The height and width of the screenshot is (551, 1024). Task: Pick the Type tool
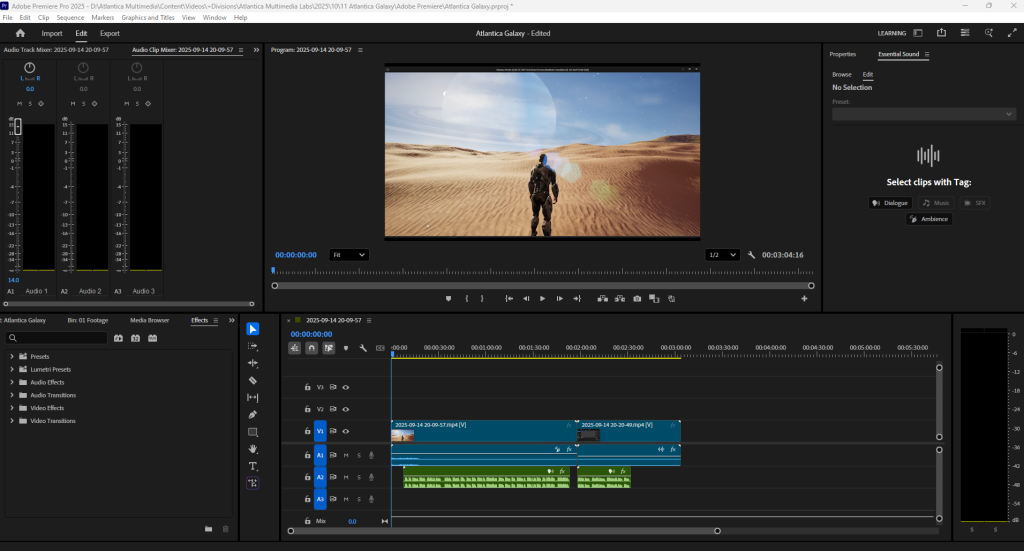coord(253,466)
